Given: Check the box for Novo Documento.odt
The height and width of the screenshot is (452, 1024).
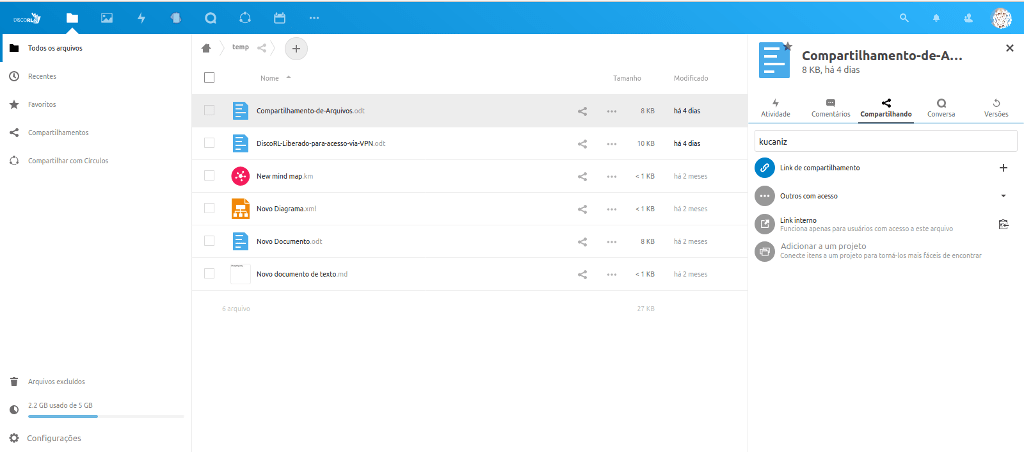Looking at the screenshot, I should click(x=209, y=241).
